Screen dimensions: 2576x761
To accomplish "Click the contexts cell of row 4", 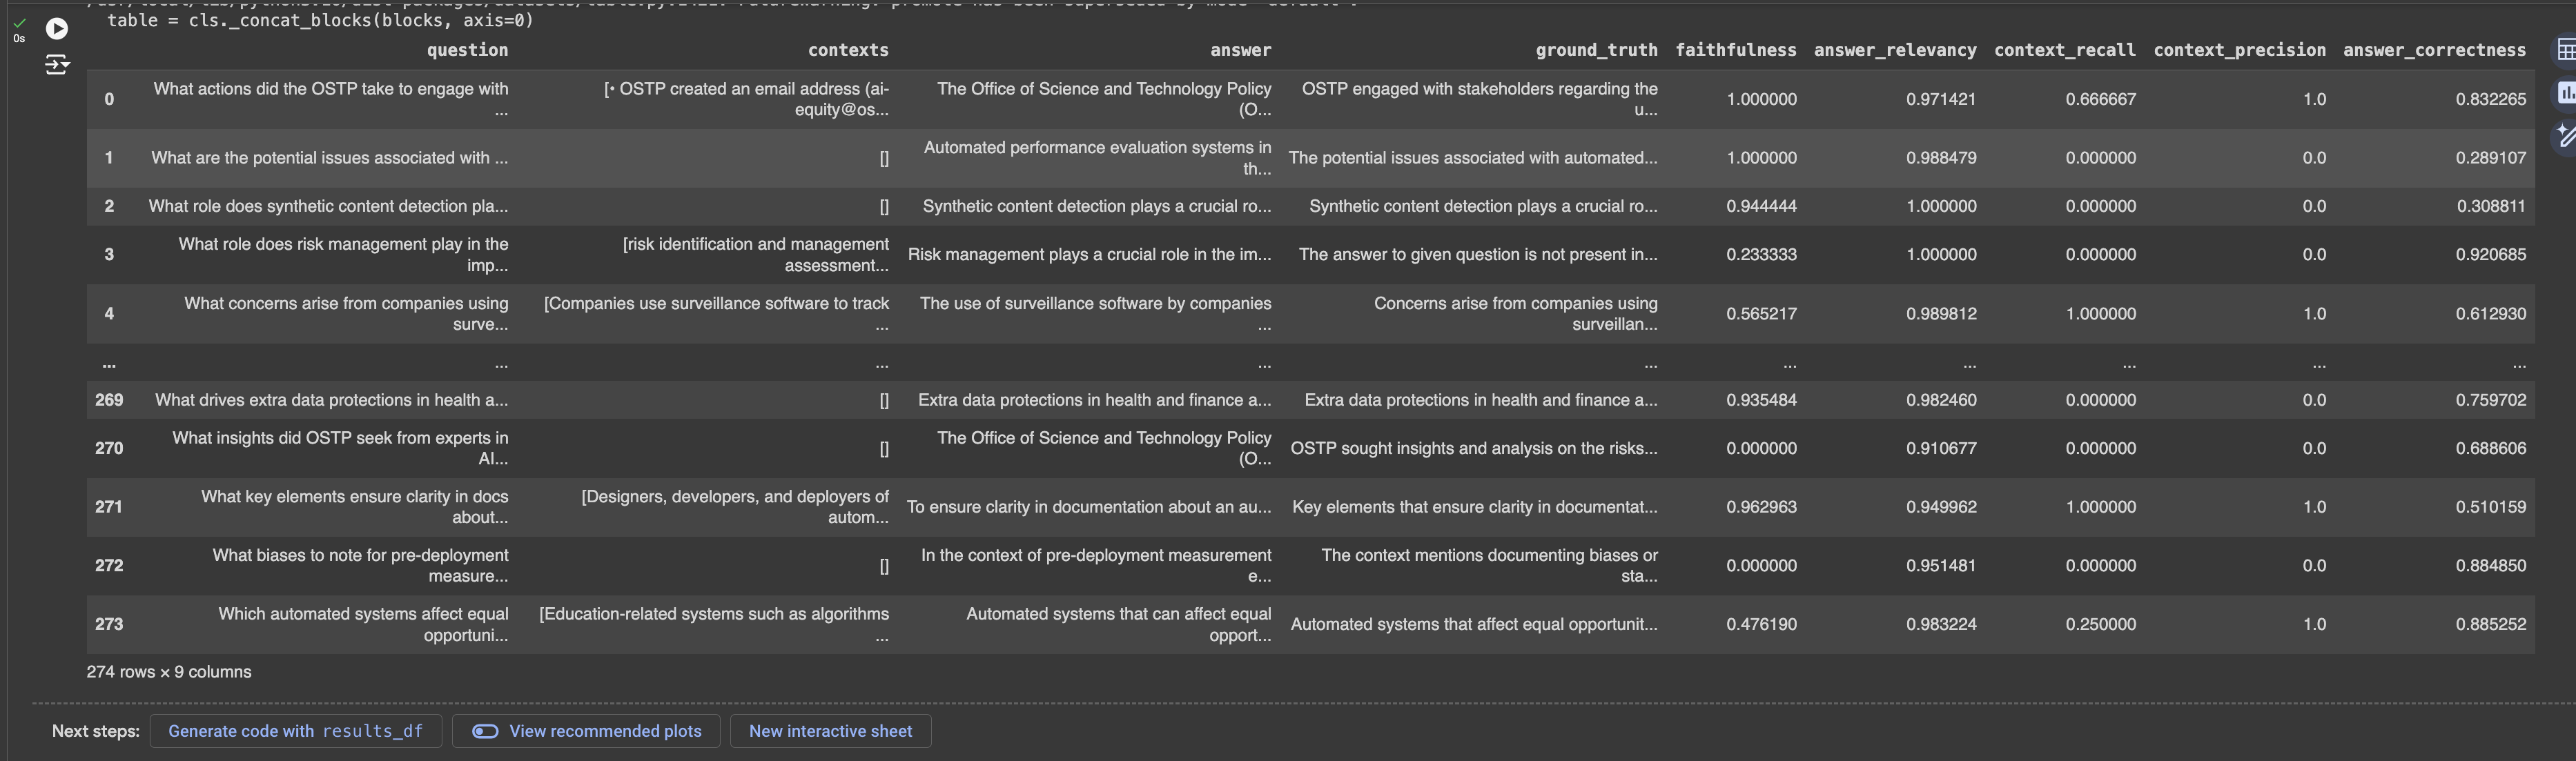I will (716, 313).
